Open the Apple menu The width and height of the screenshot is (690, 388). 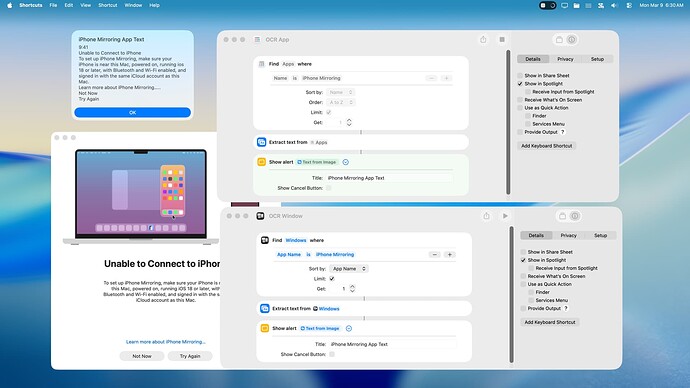pos(10,5)
